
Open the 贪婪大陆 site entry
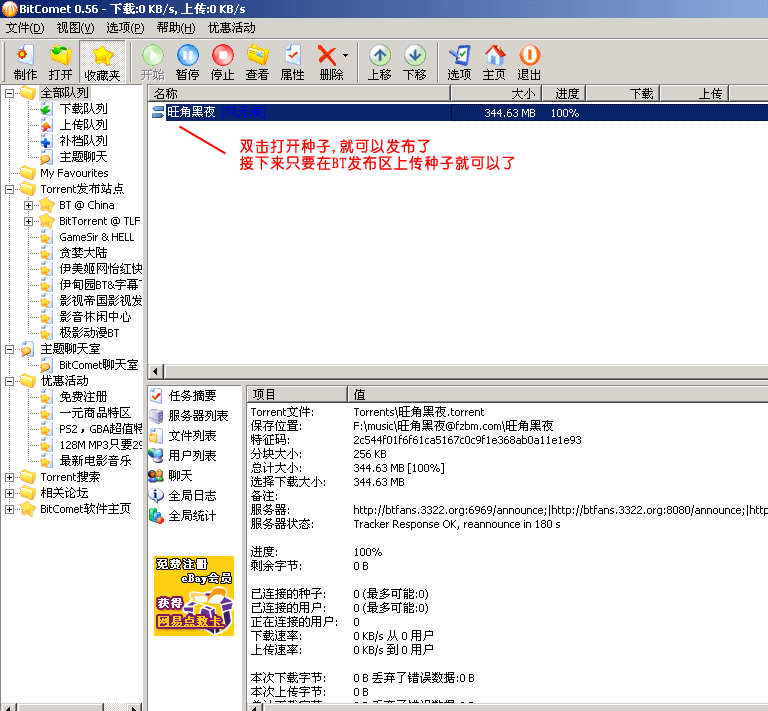click(83, 253)
